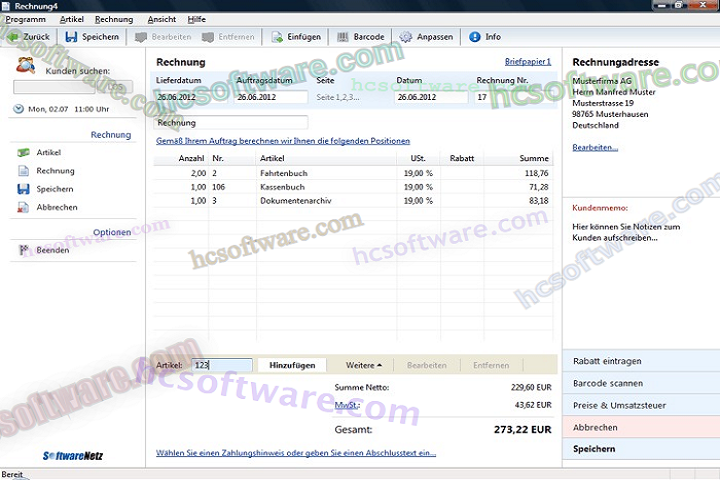
Task: Click the Artikel number input field
Action: tap(222, 365)
